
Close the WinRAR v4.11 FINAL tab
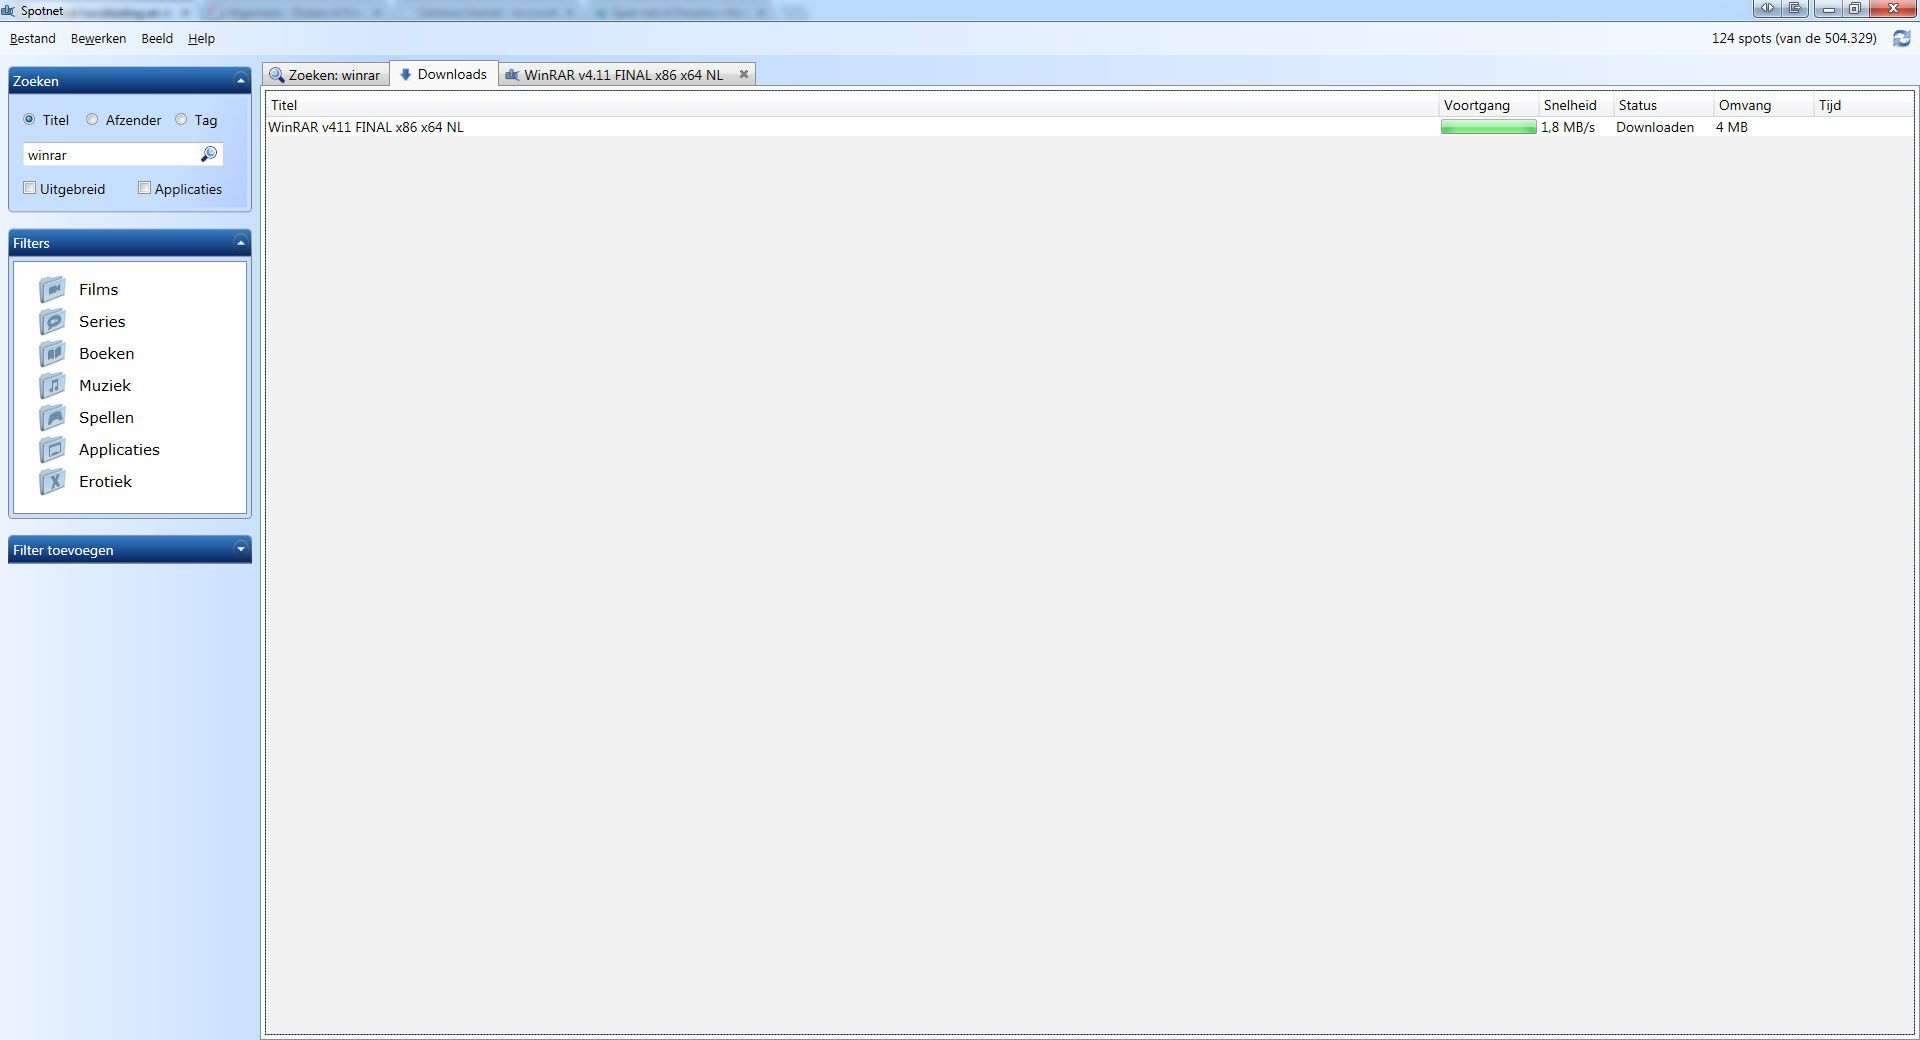click(744, 74)
